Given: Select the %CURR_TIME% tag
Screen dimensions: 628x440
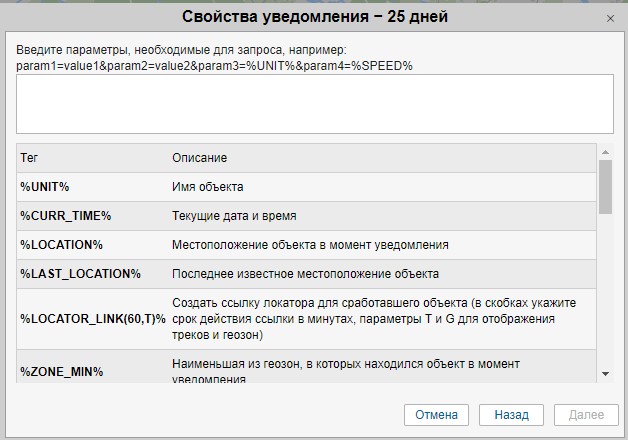Looking at the screenshot, I should click(66, 216).
